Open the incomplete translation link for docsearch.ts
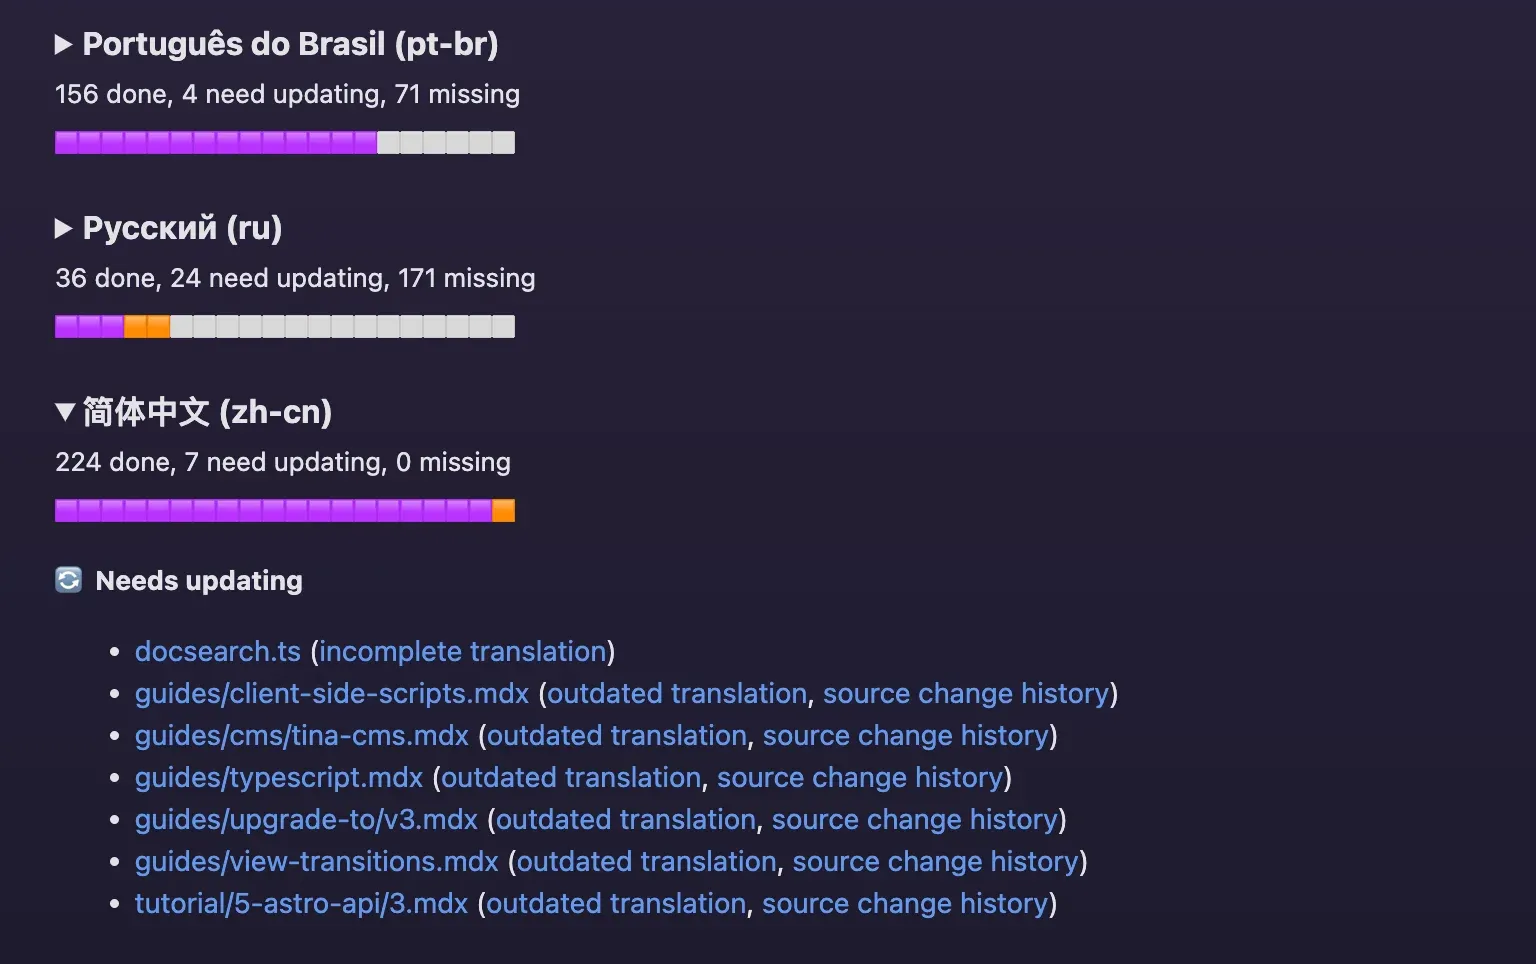 462,651
